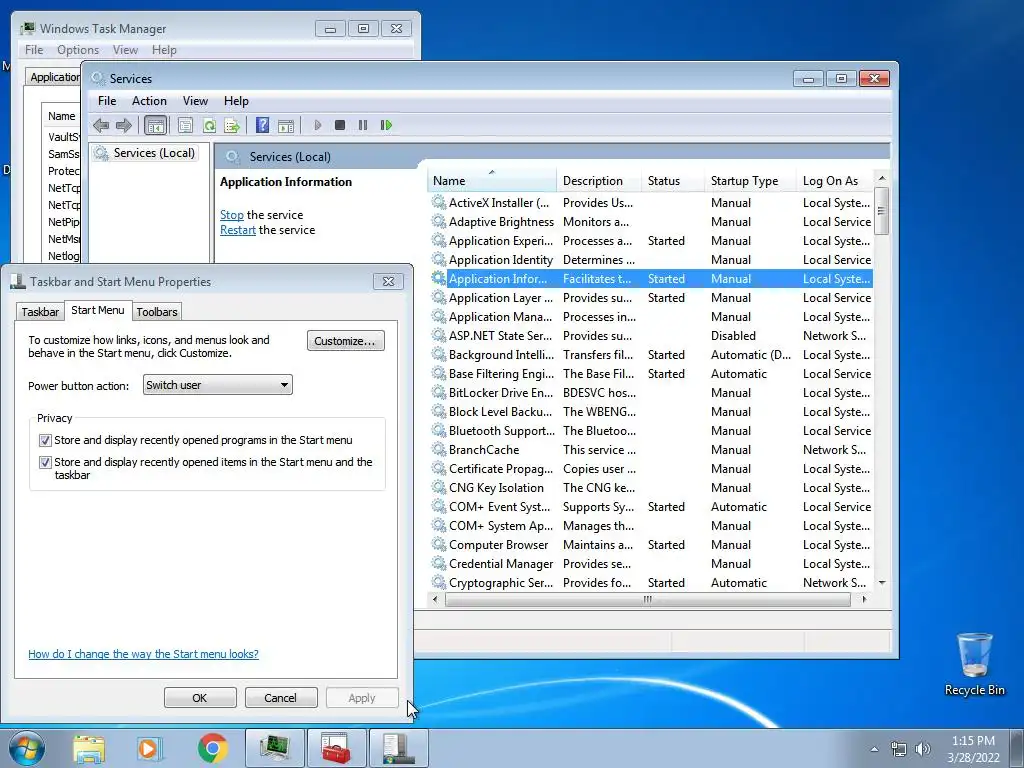Select the Application Identity service row
This screenshot has width=1024, height=768.
[651, 260]
